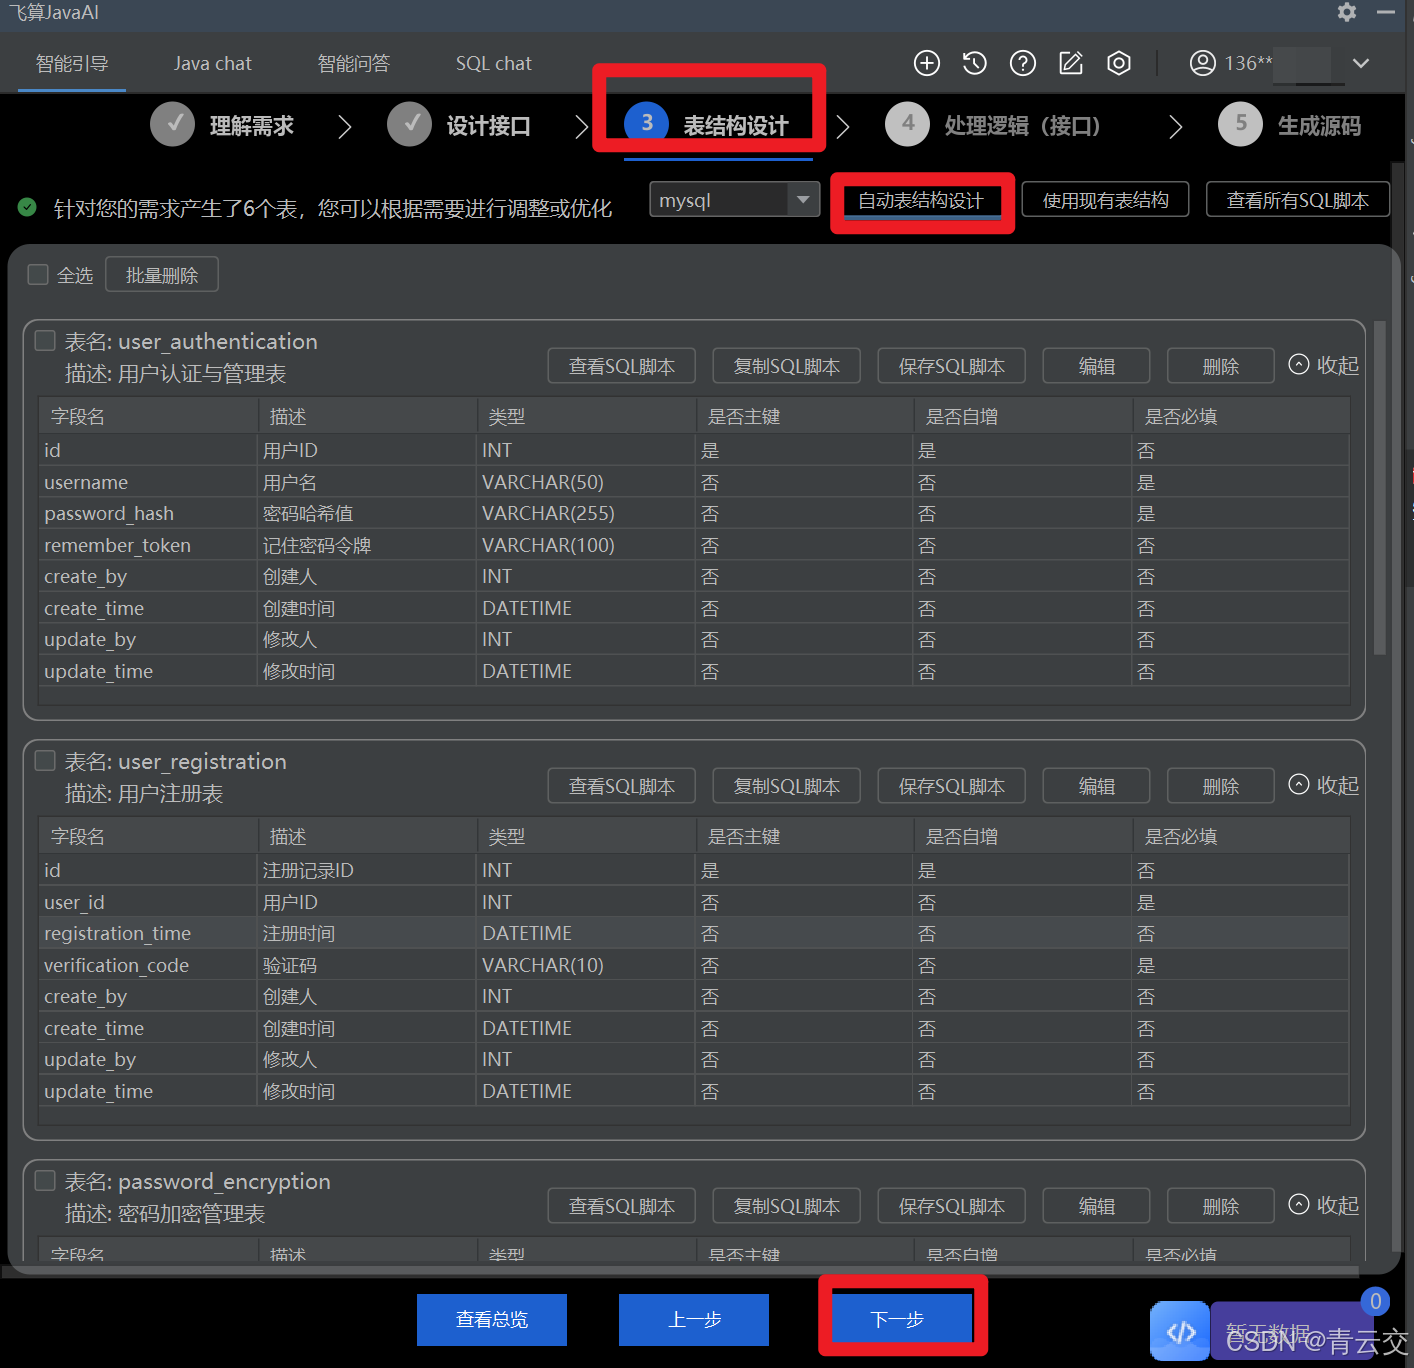Collapse the user_authentication table with 收起

click(1323, 365)
